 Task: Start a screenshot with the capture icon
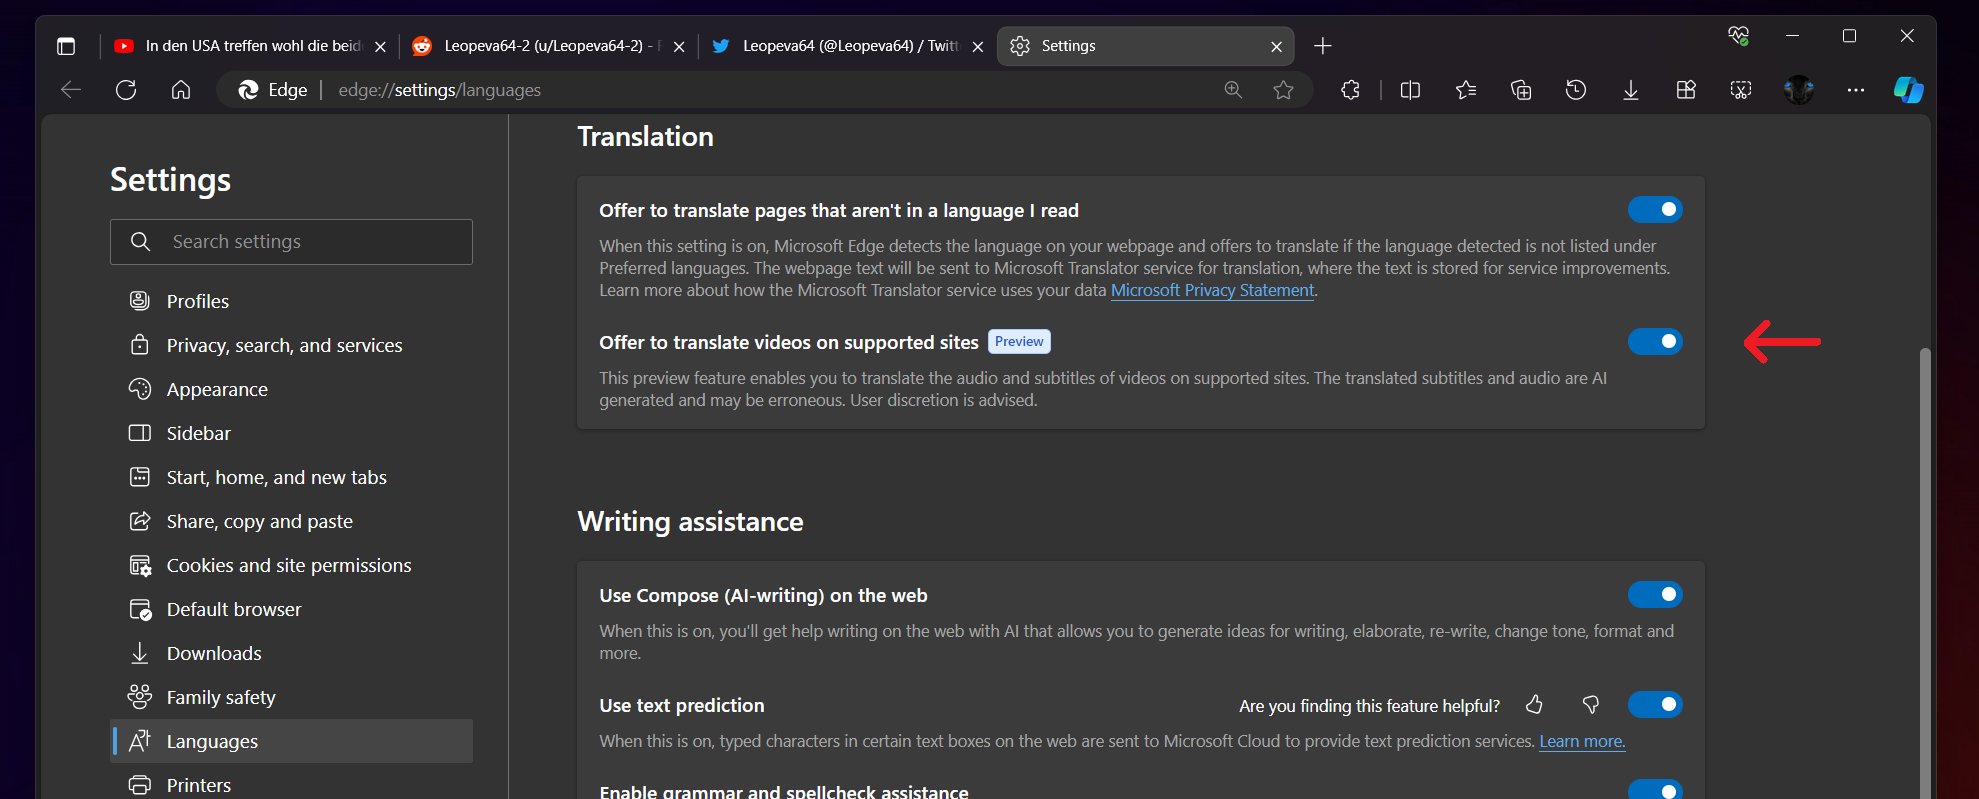point(1741,90)
